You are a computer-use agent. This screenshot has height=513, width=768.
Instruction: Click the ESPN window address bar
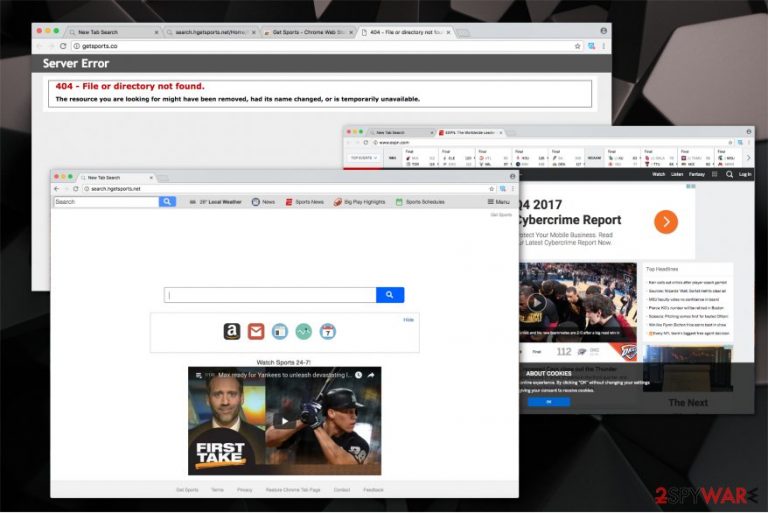tap(553, 143)
